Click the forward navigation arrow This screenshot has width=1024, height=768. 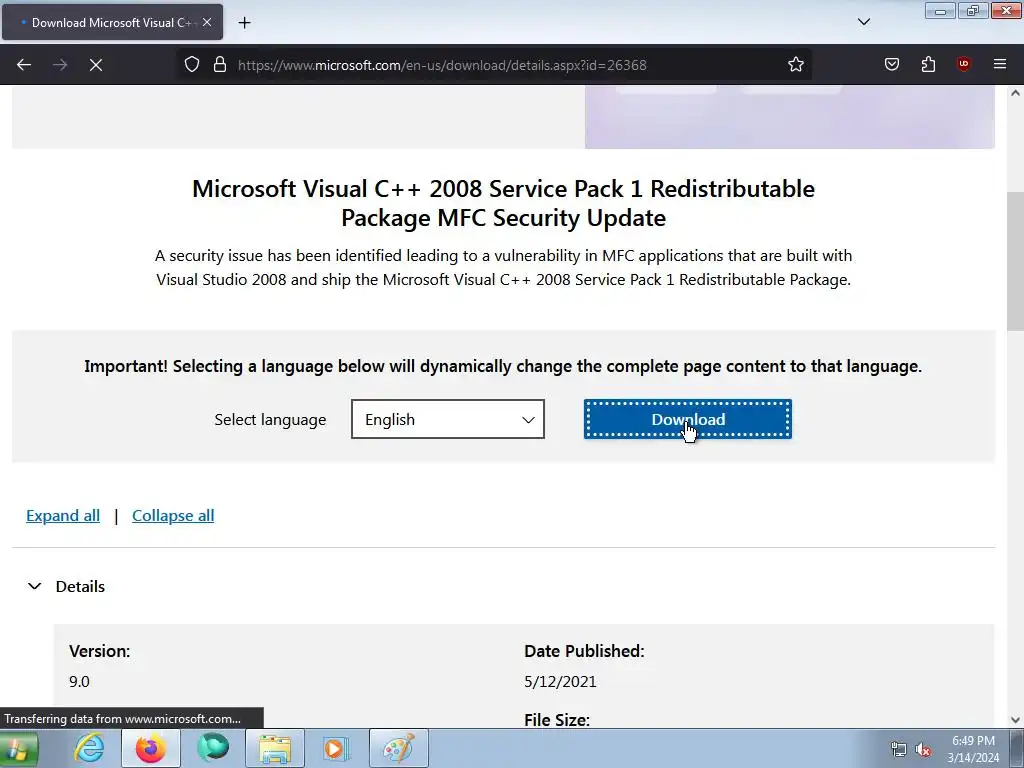pos(60,65)
